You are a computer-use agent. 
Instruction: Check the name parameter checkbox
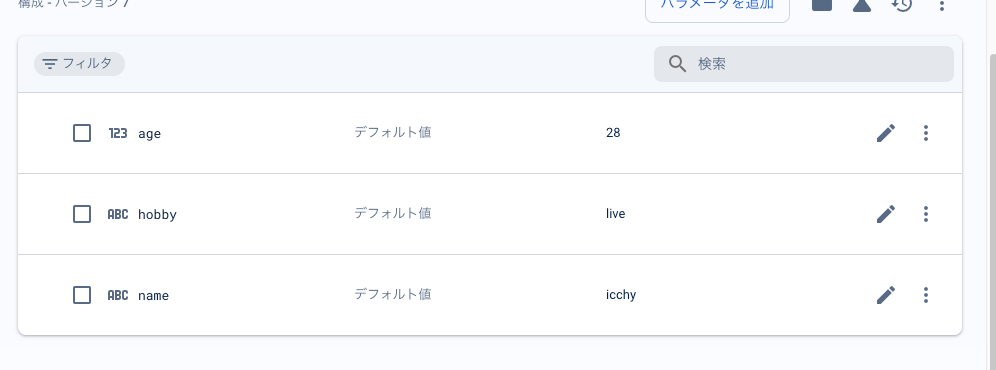pyautogui.click(x=82, y=295)
